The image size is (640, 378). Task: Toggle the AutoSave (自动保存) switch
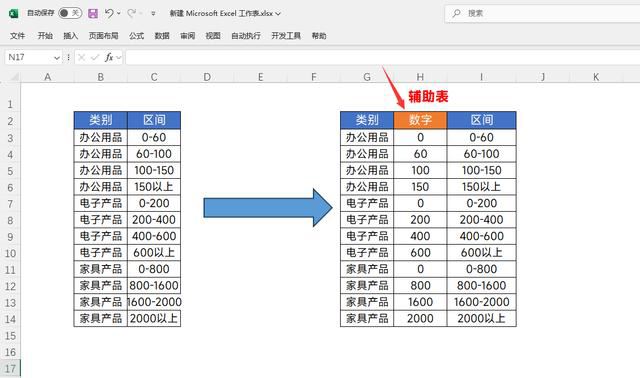(70, 13)
